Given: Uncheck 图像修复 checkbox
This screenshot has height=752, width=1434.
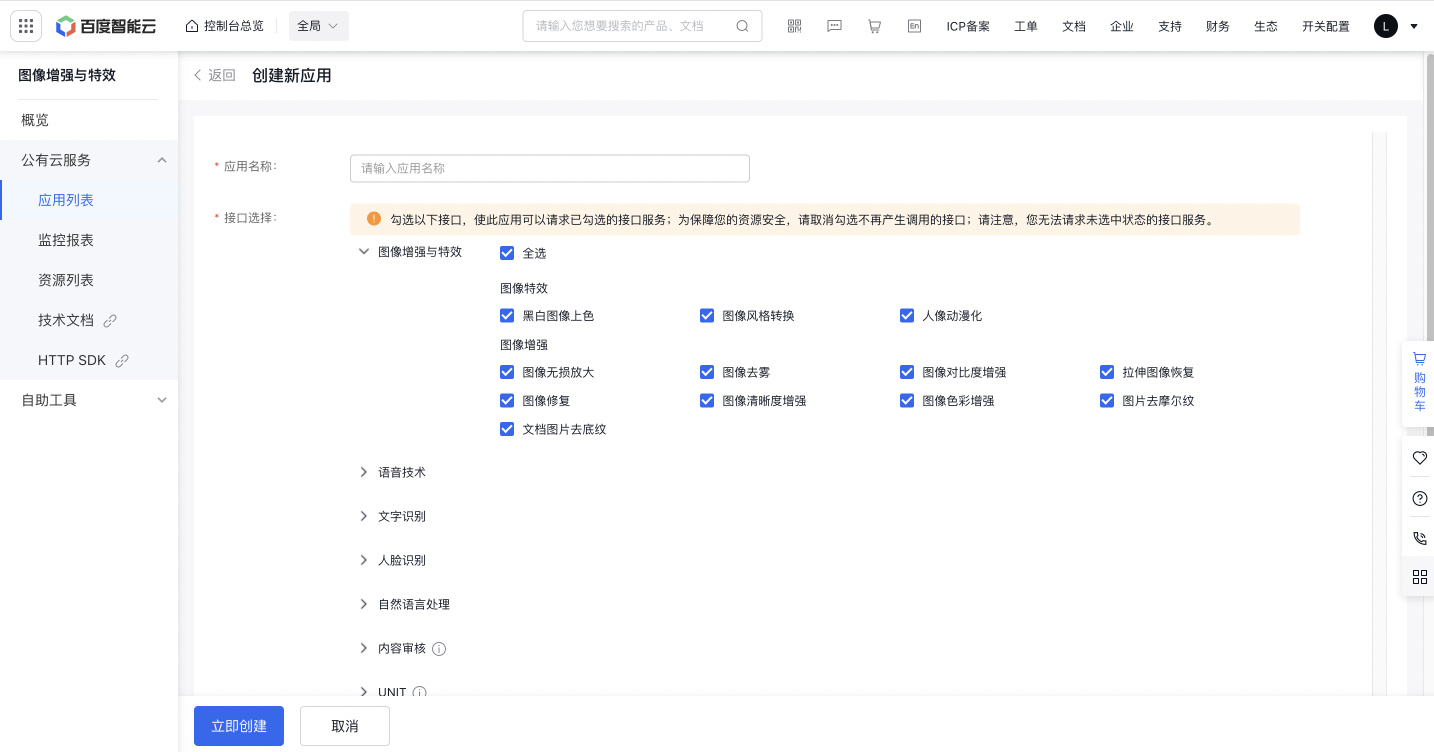Looking at the screenshot, I should pos(507,400).
